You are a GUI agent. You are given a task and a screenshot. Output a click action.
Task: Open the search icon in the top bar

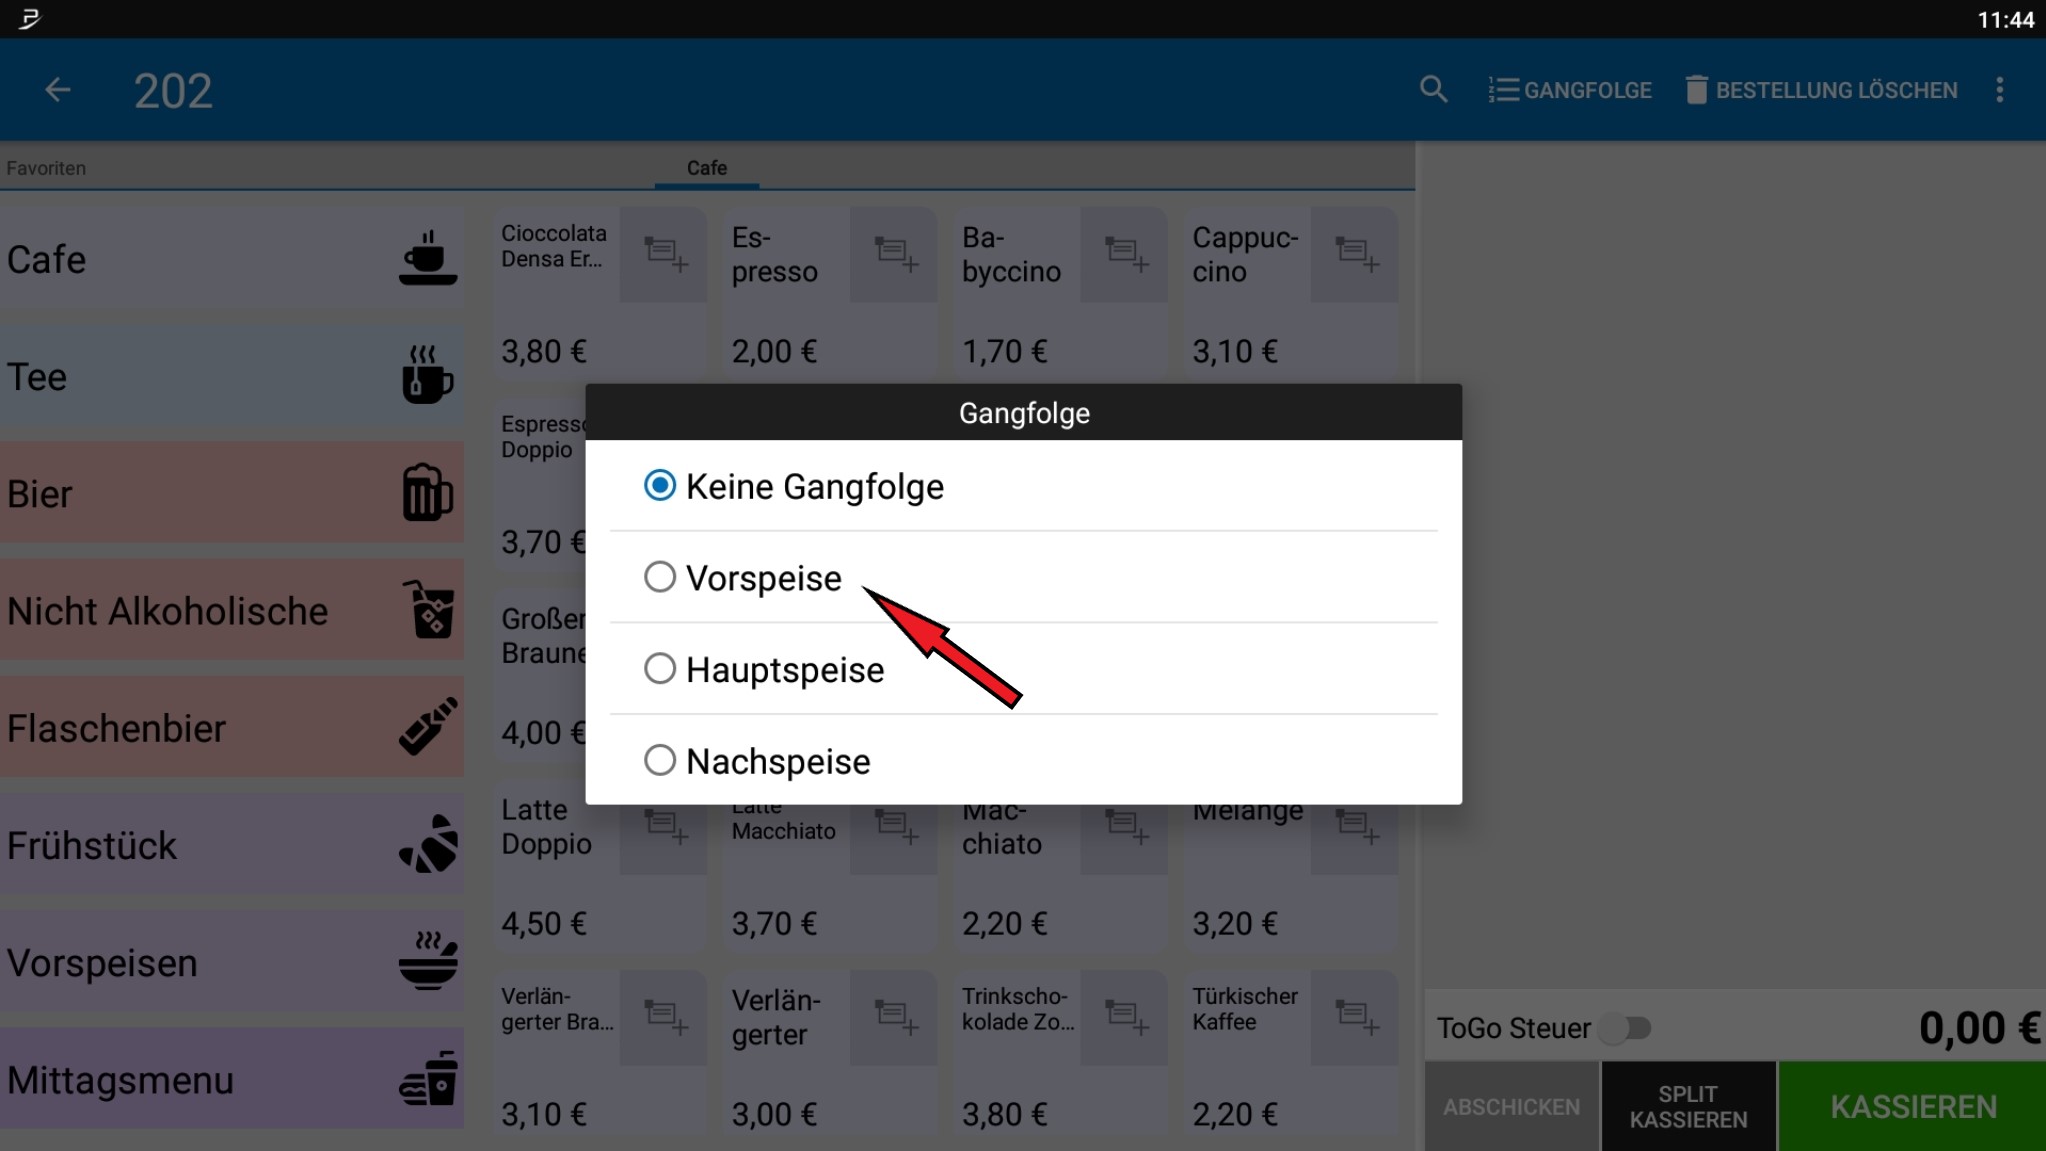point(1433,89)
